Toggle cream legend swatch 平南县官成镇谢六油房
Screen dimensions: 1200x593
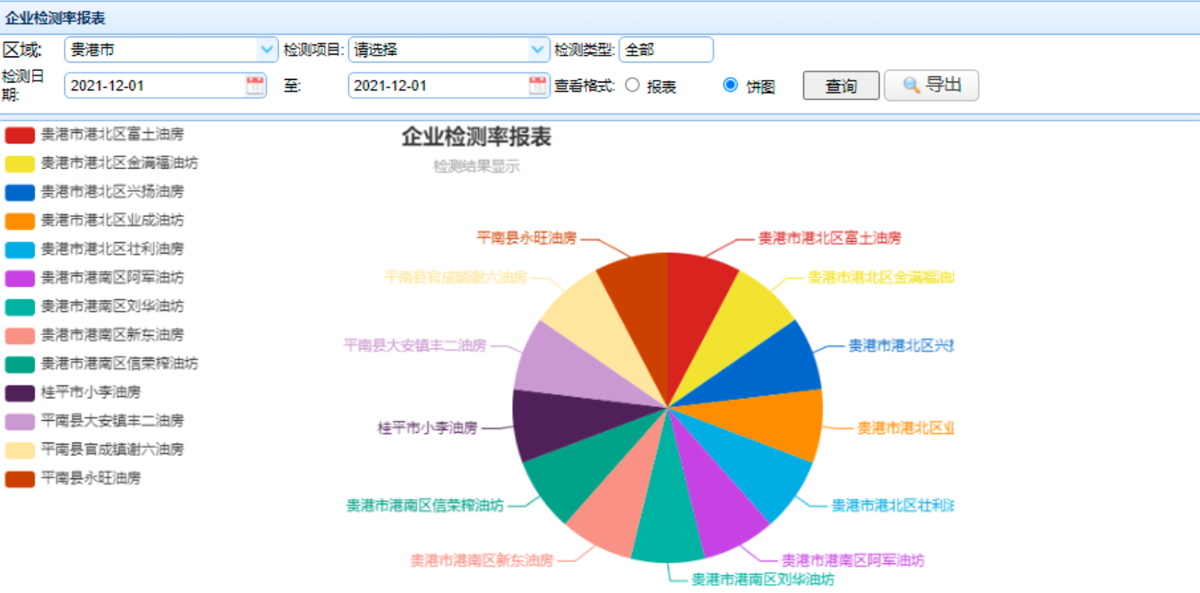pos(20,450)
